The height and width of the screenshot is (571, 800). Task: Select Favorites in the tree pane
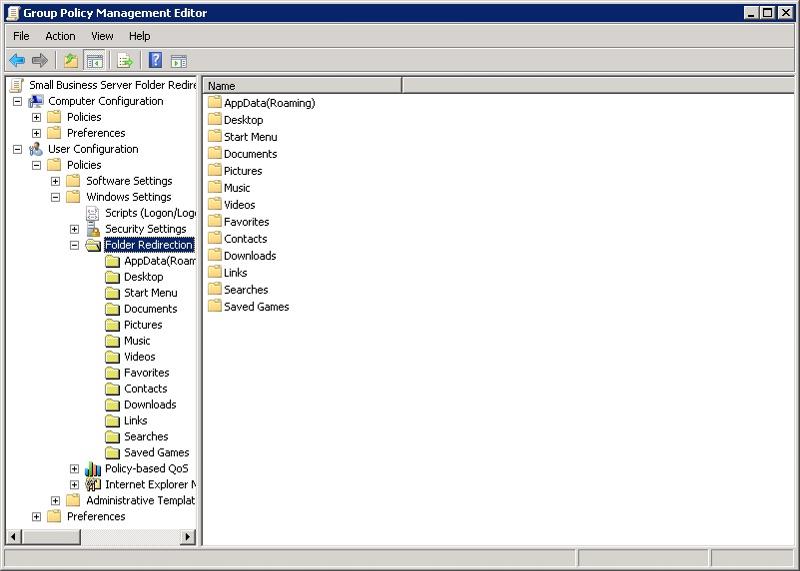point(146,373)
